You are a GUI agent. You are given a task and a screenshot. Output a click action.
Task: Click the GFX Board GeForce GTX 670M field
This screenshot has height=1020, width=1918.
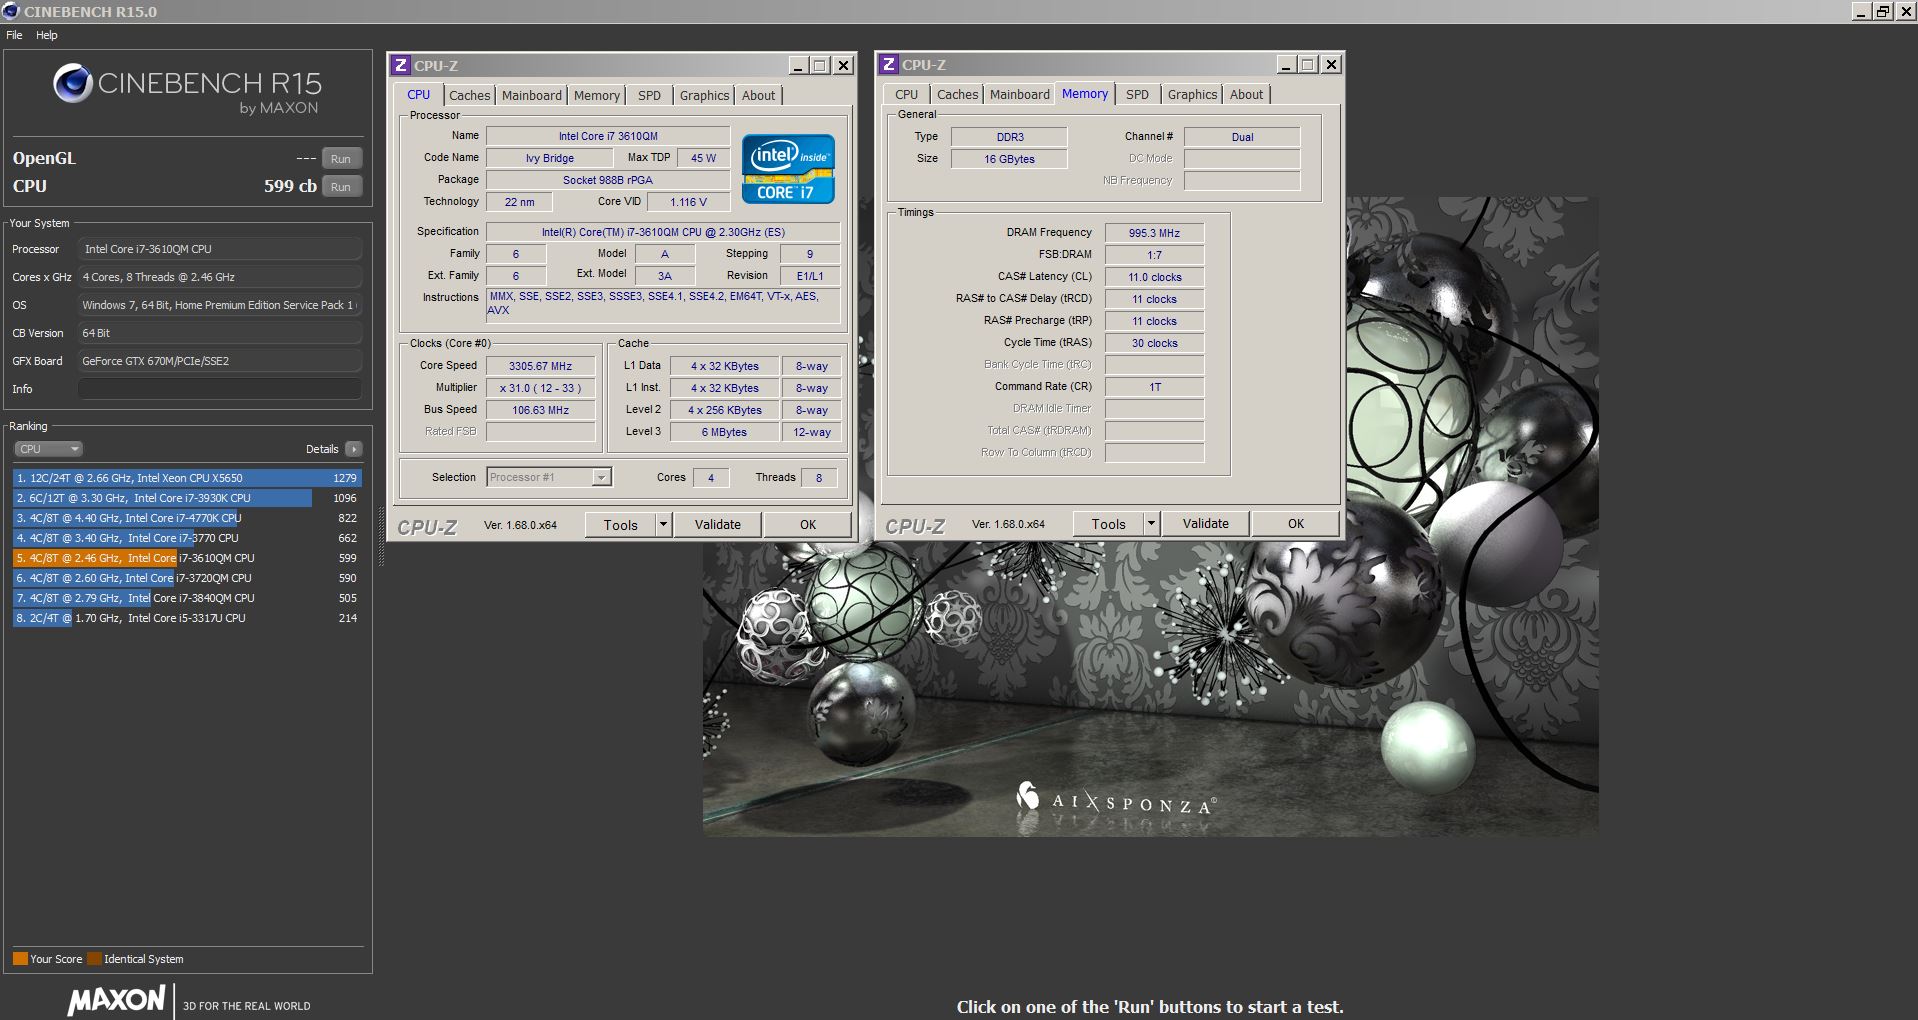point(220,361)
